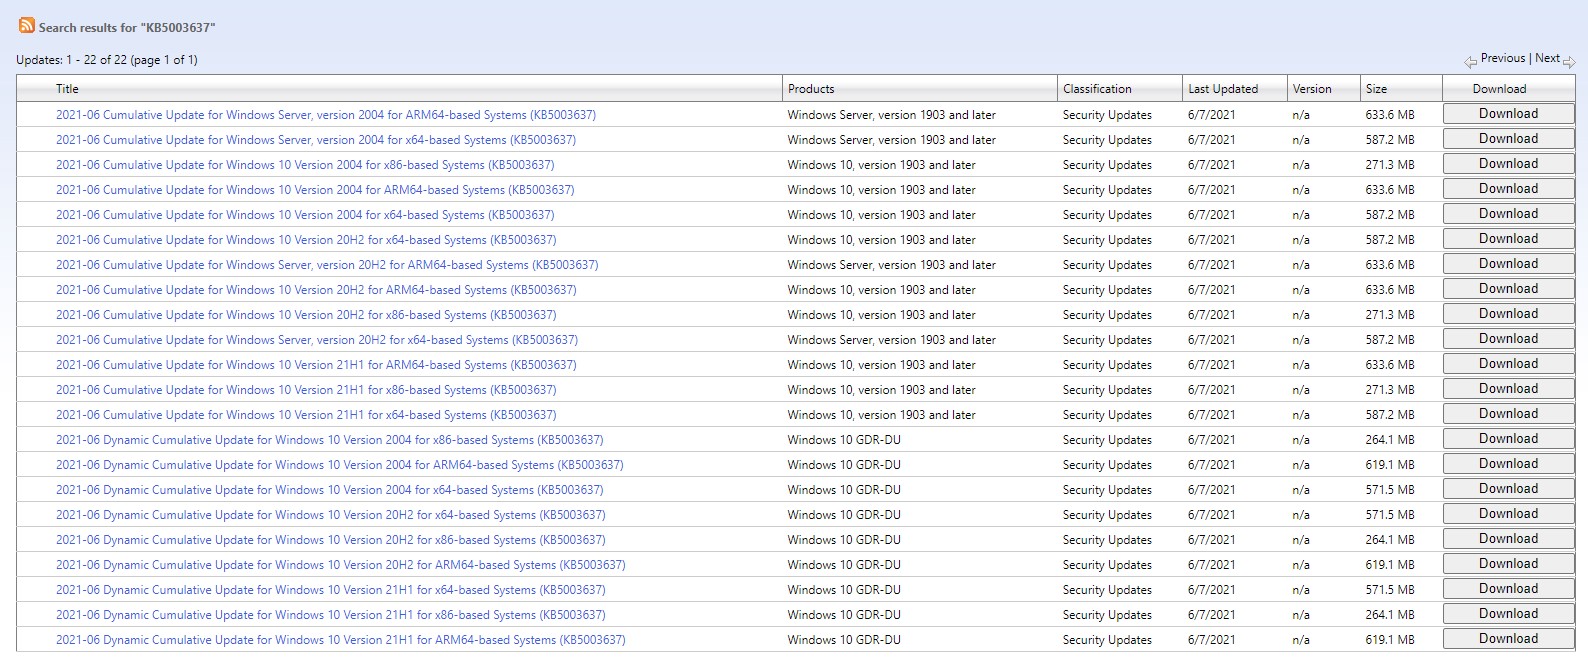This screenshot has height=667, width=1588.
Task: Download Windows 10 2004 x64 cumulative update
Action: 1508,214
